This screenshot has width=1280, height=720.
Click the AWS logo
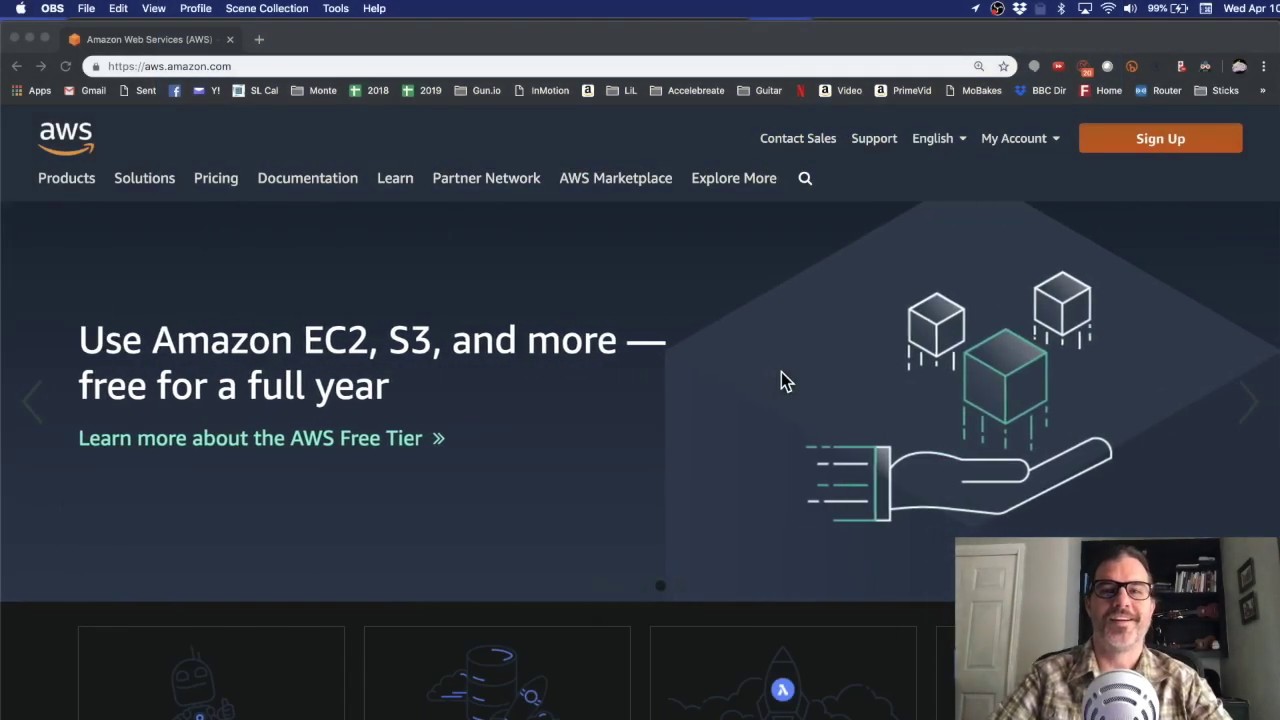66,138
